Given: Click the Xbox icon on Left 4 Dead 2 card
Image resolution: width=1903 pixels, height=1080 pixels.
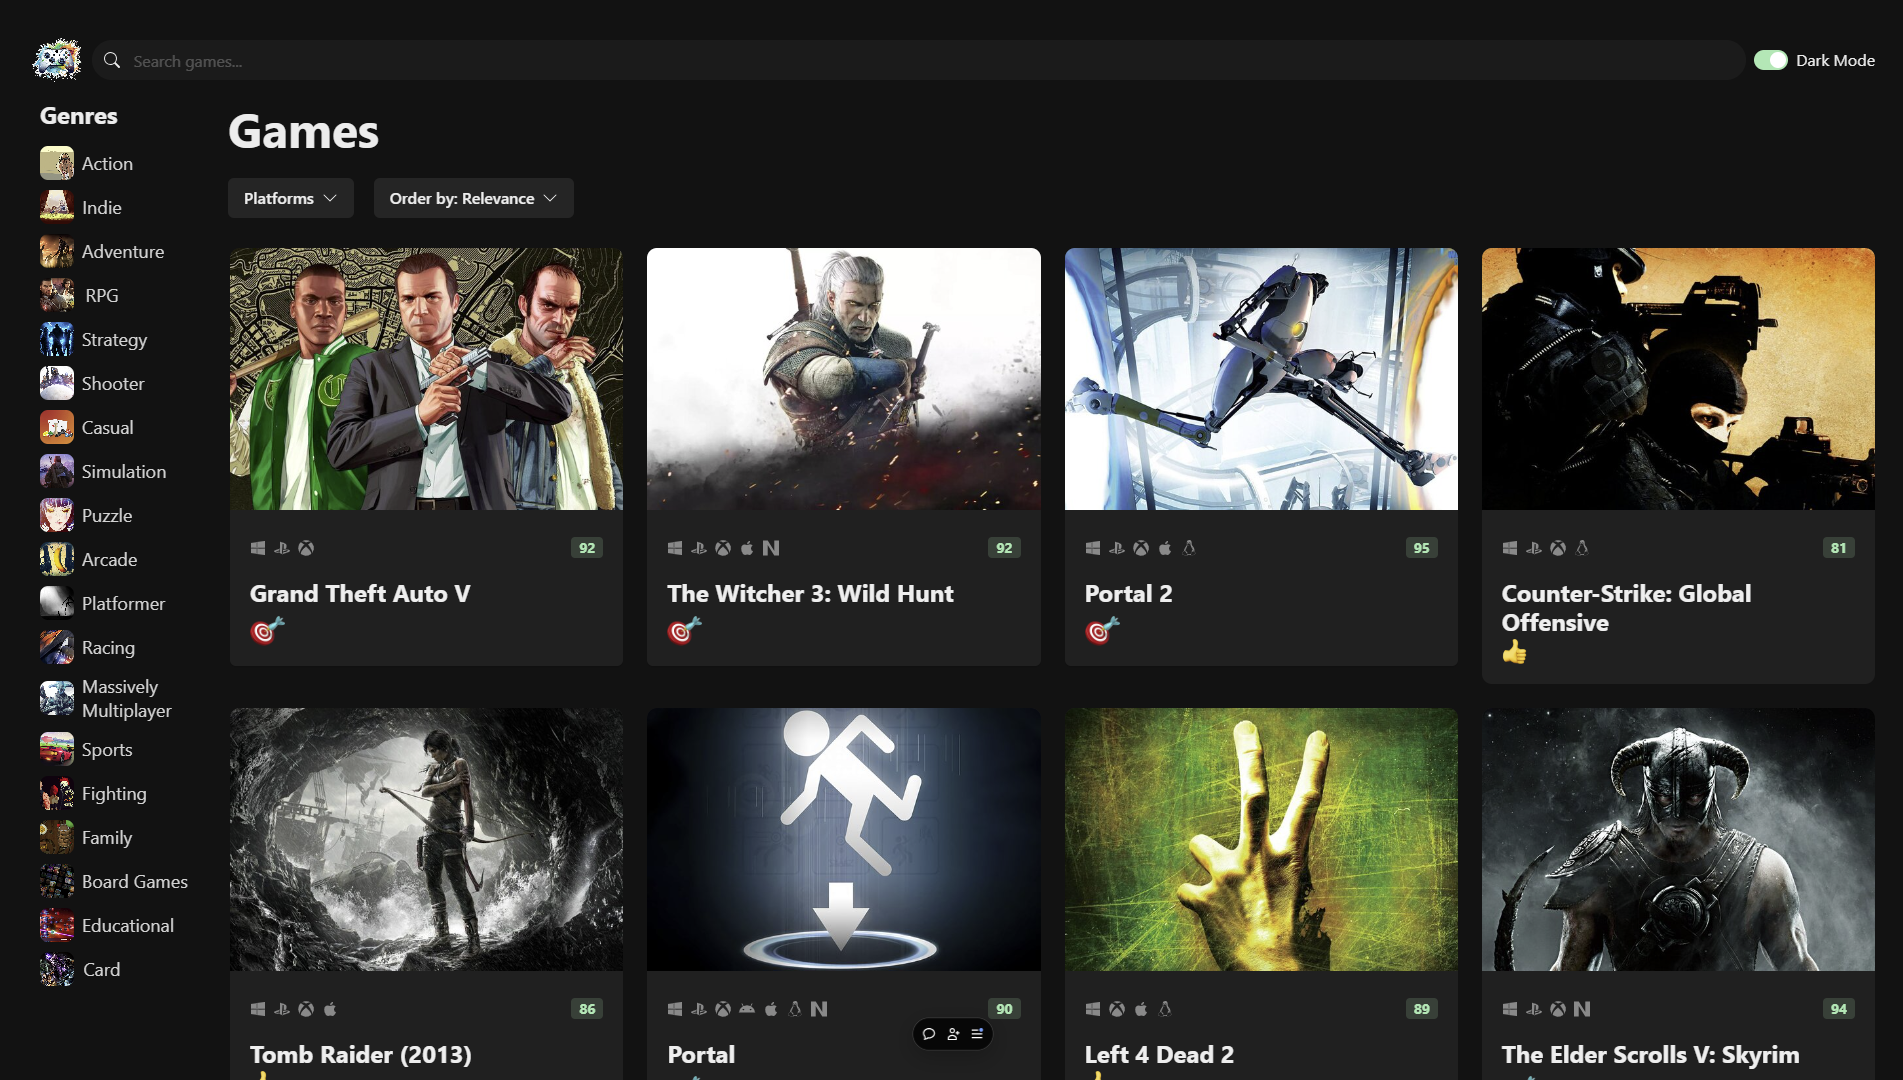Looking at the screenshot, I should coord(1117,1009).
